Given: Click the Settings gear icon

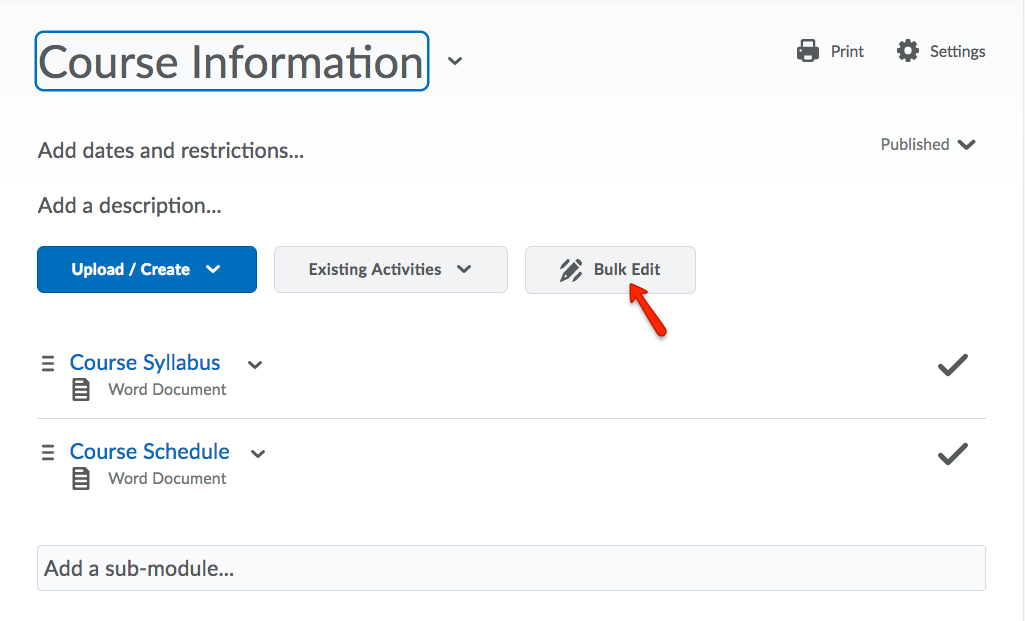Looking at the screenshot, I should (x=908, y=51).
